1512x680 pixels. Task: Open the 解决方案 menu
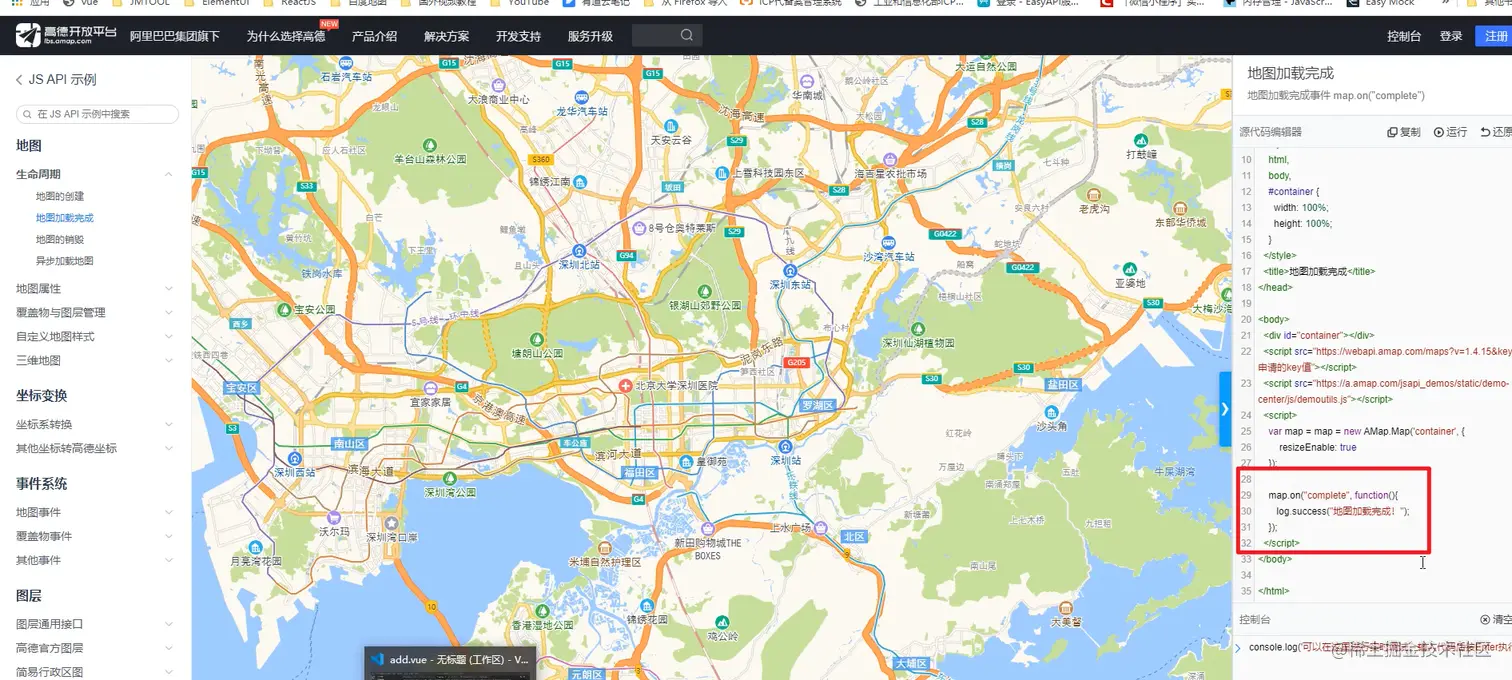click(x=446, y=37)
